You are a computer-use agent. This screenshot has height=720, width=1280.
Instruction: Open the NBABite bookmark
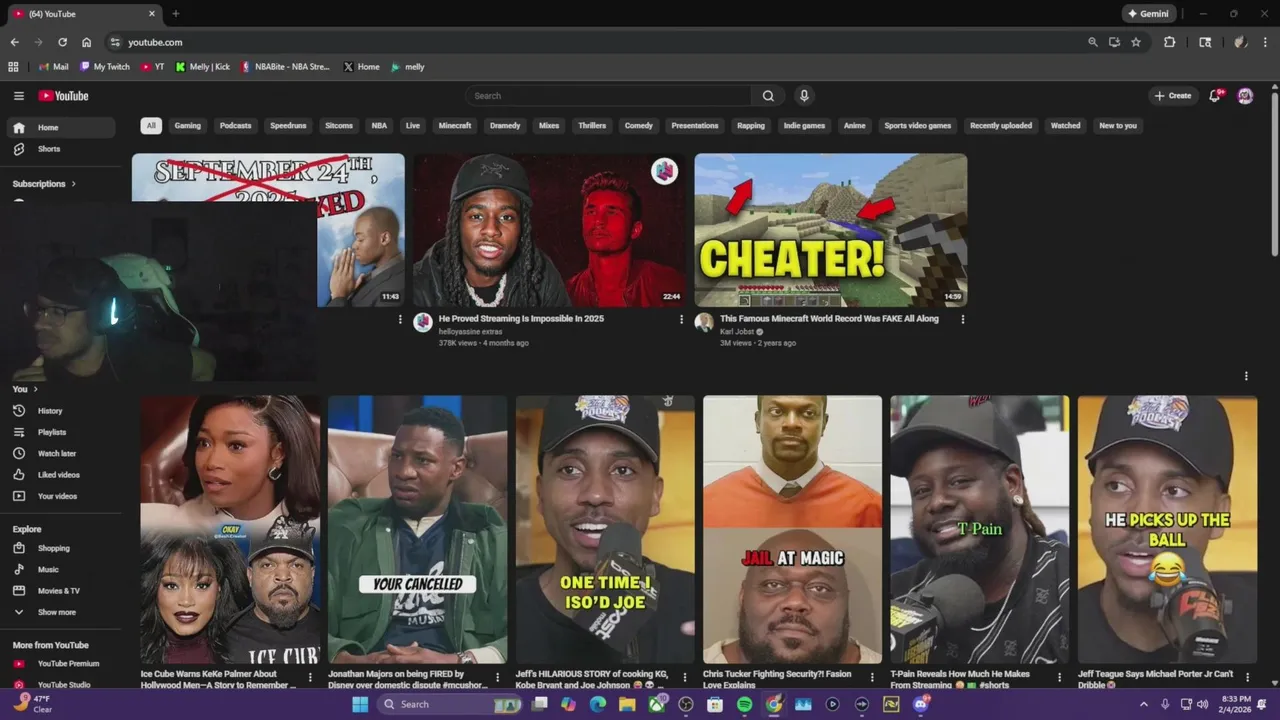tap(285, 67)
